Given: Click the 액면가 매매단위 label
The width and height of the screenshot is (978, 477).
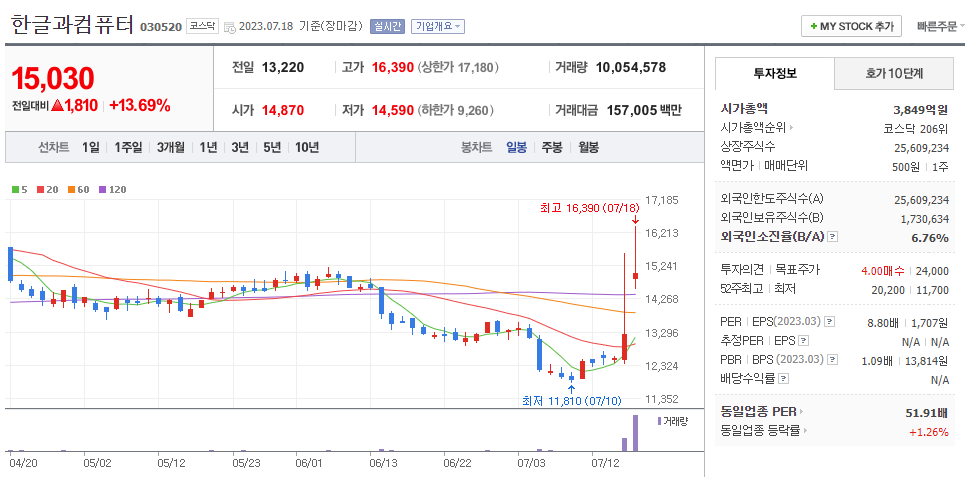Looking at the screenshot, I should (x=764, y=166).
